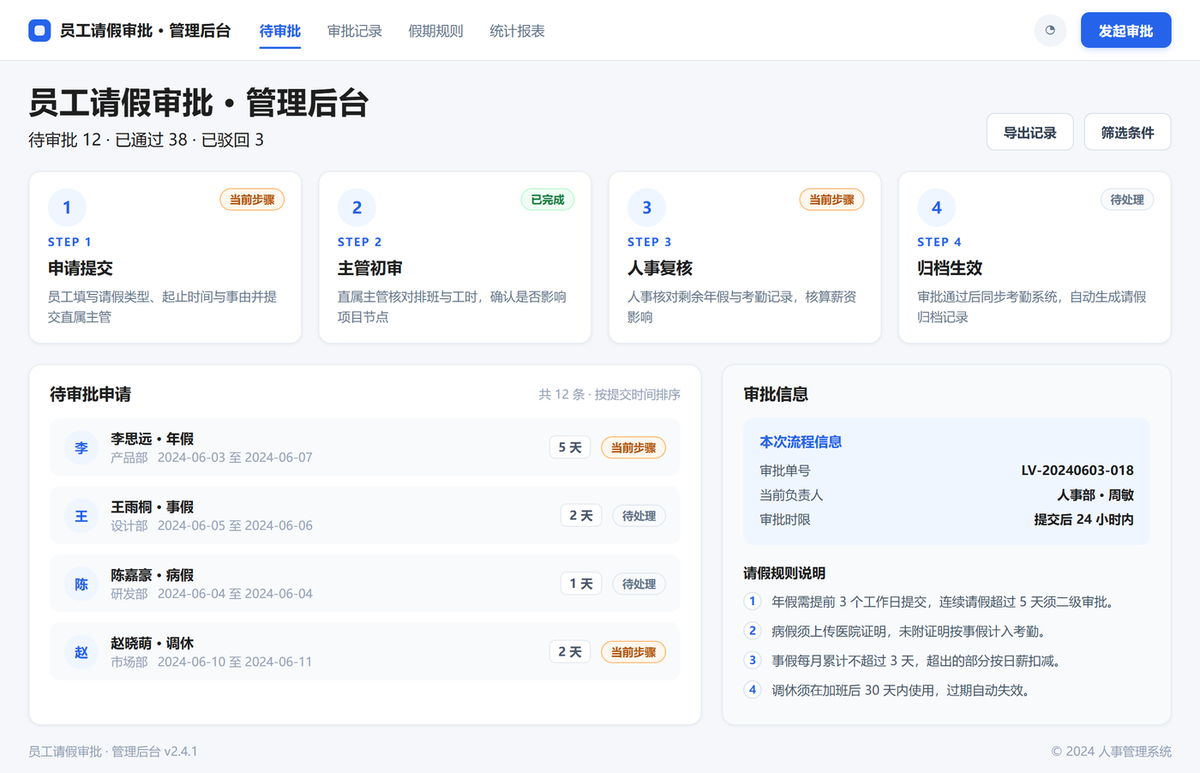
Task: Click the 王 avatar in the request list
Action: (x=82, y=516)
